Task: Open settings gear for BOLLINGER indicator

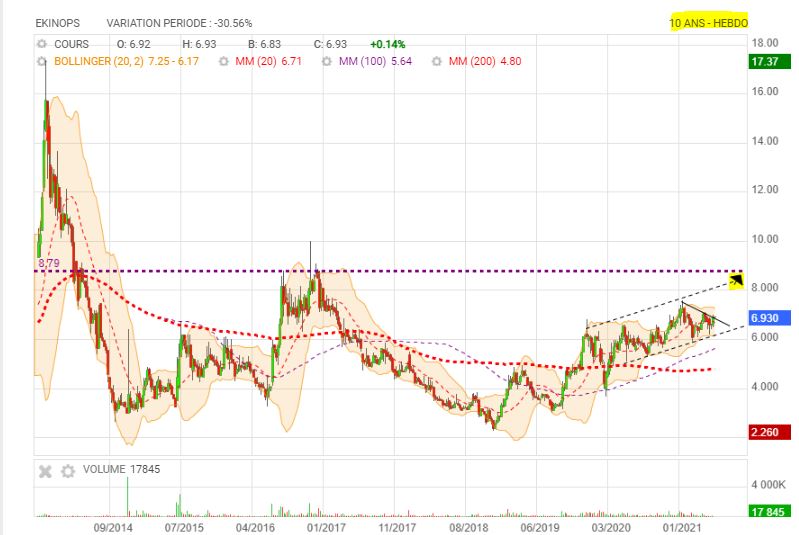Action: tap(42, 62)
